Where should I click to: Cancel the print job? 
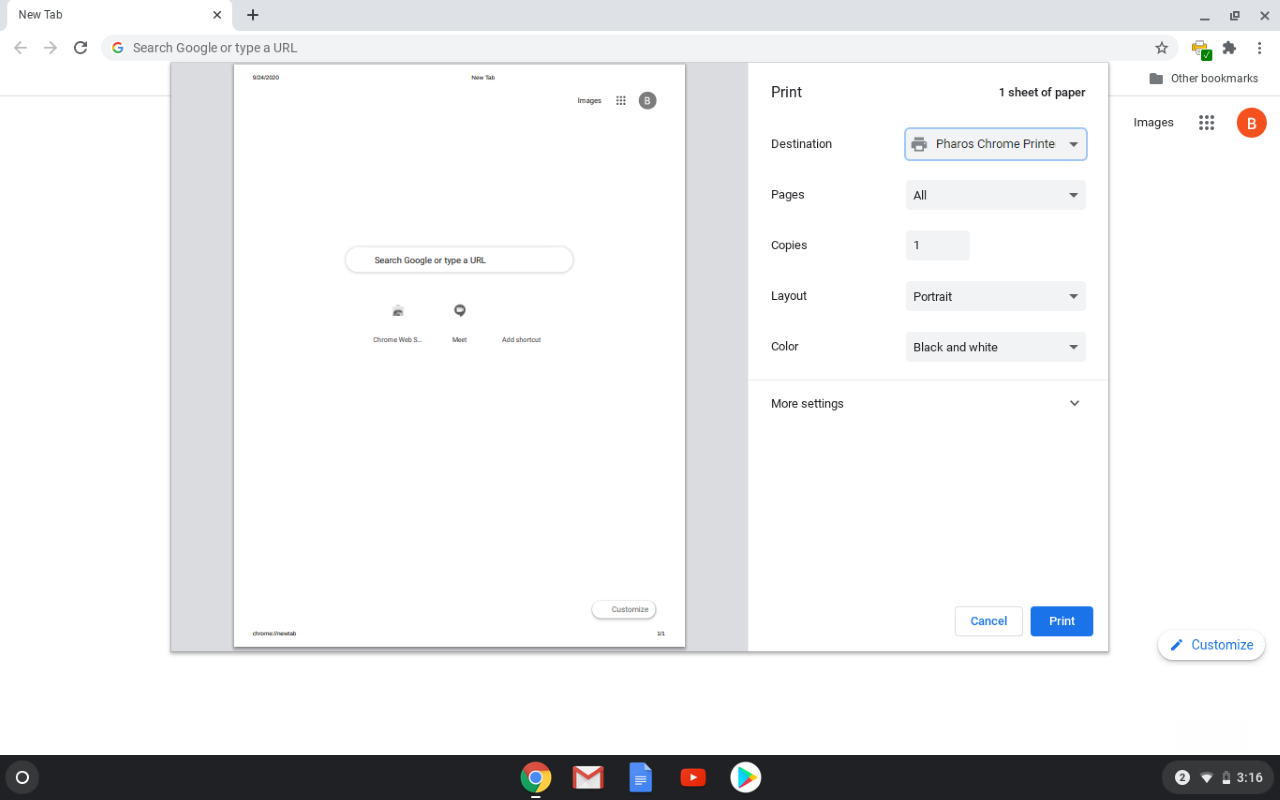pos(988,621)
